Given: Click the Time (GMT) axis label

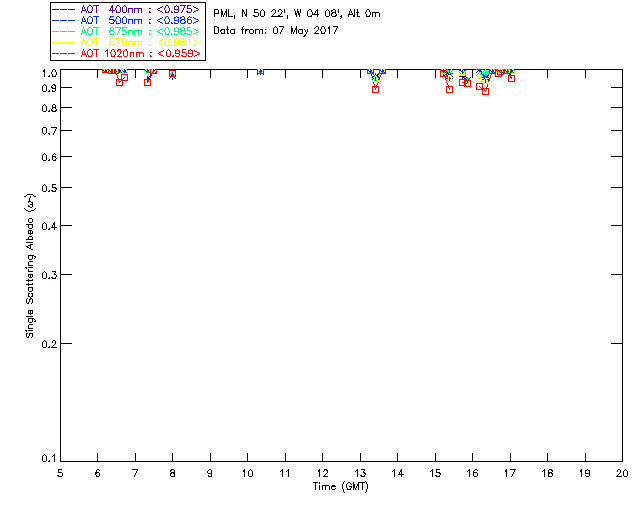Looking at the screenshot, I should click(x=340, y=487).
